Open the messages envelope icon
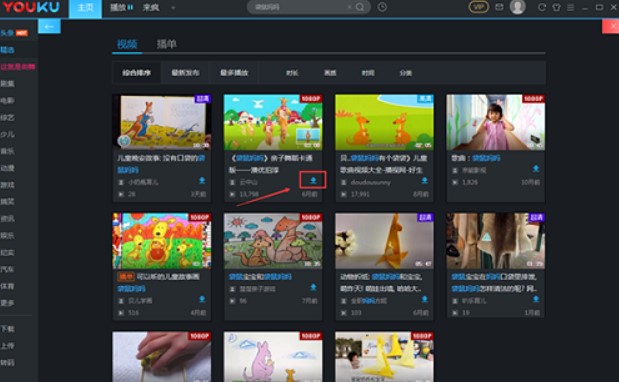619x382 pixels. (x=499, y=7)
